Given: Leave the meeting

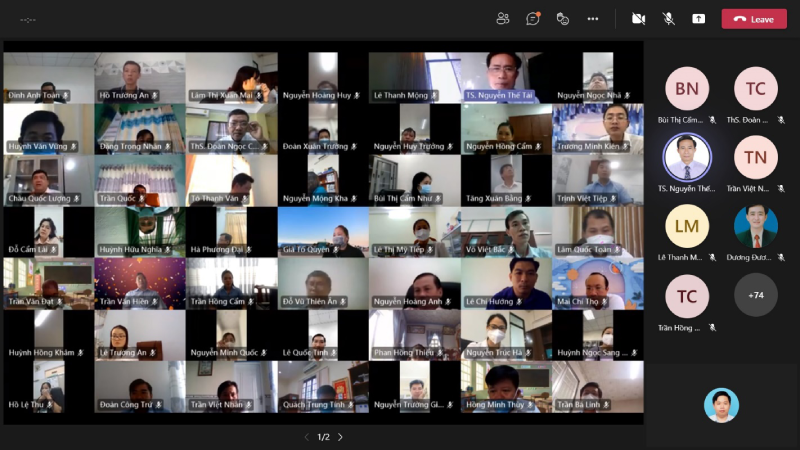Looking at the screenshot, I should click(x=754, y=19).
